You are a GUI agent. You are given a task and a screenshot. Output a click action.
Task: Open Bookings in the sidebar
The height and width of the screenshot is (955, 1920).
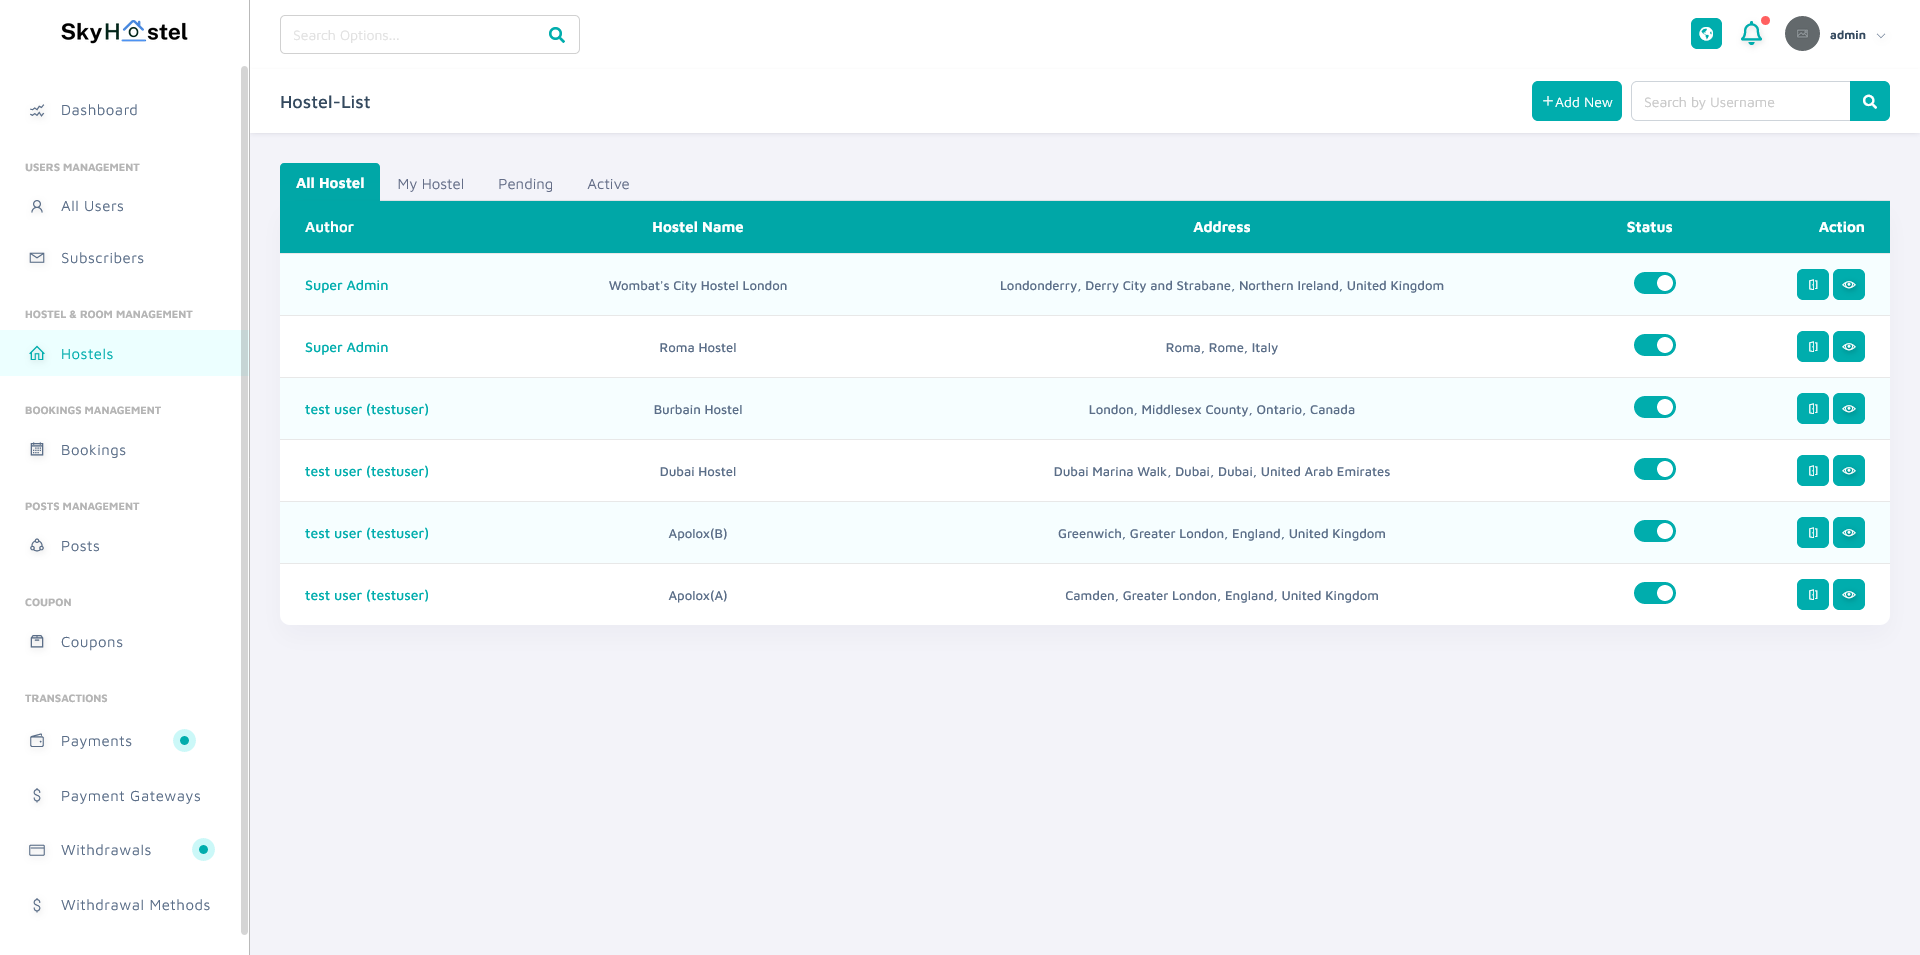tap(93, 450)
